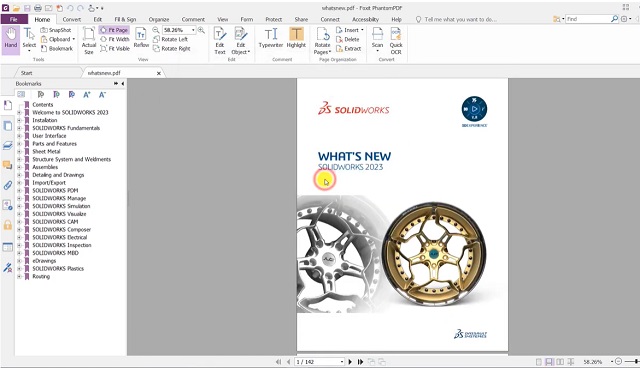Open the Parts and Features bookmark

(54, 144)
